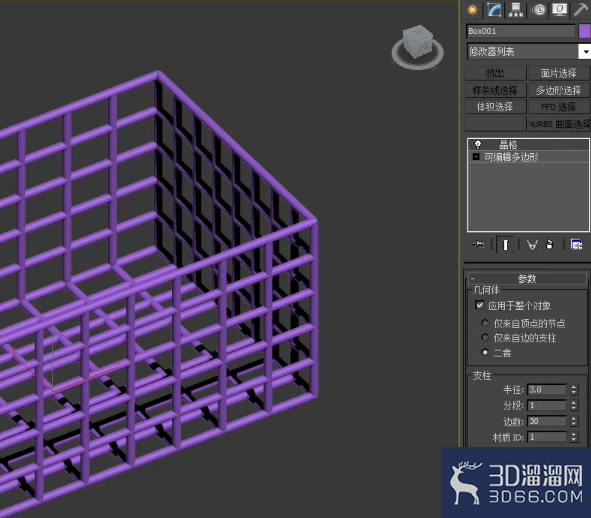Click the 体积选择 modifier button
This screenshot has height=518, width=591.
[x=495, y=107]
